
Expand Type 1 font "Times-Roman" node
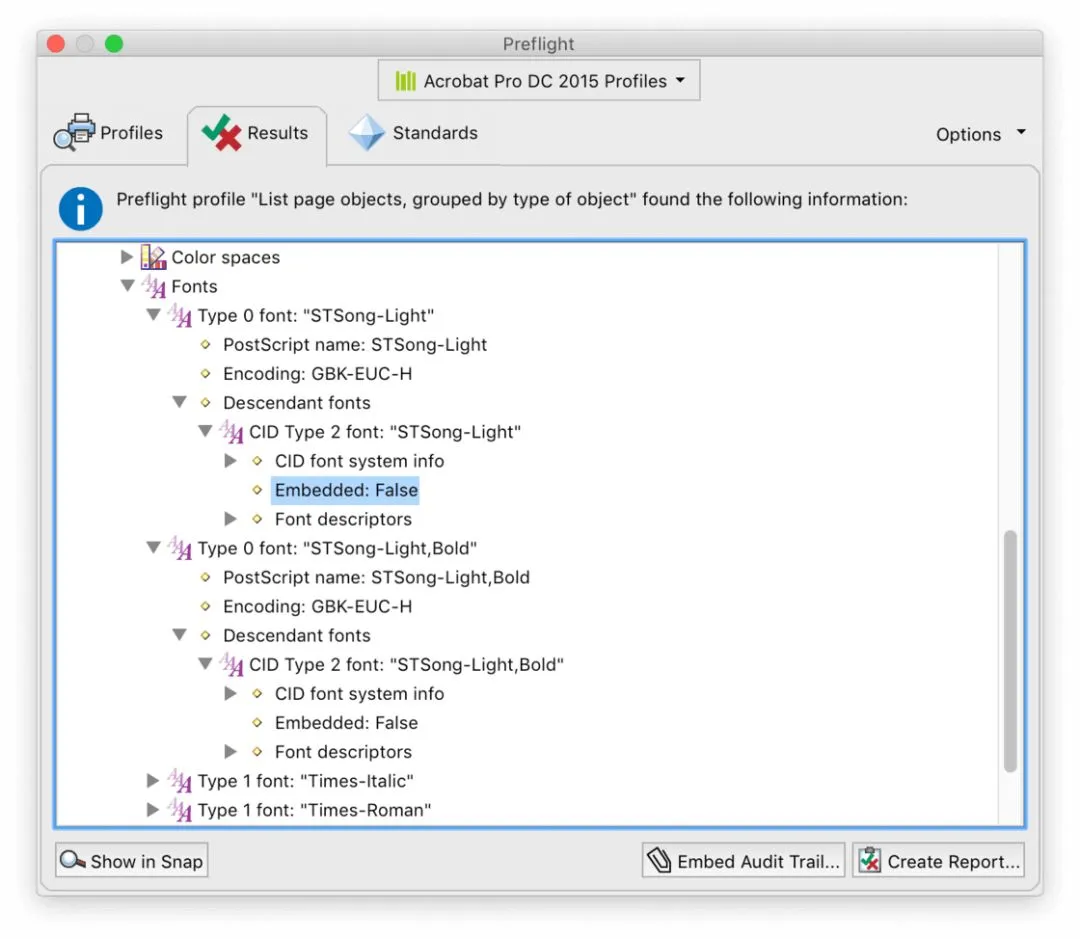pyautogui.click(x=153, y=809)
